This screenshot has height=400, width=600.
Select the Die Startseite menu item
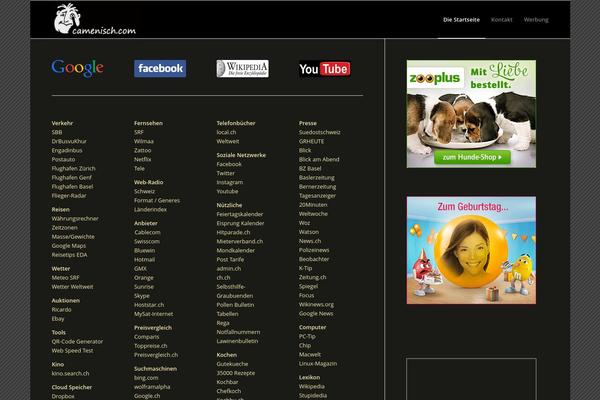coord(461,20)
